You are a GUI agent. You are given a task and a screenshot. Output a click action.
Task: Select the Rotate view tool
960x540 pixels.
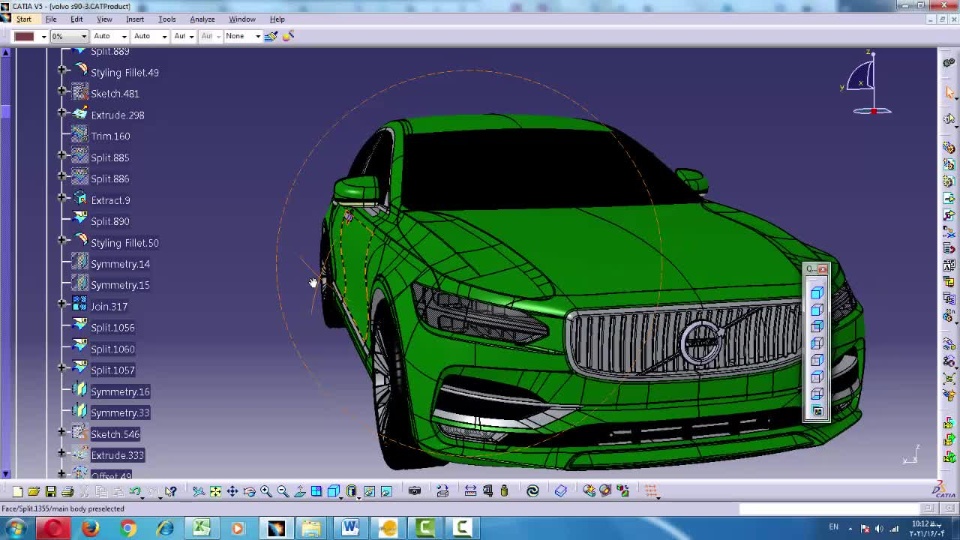click(x=249, y=491)
